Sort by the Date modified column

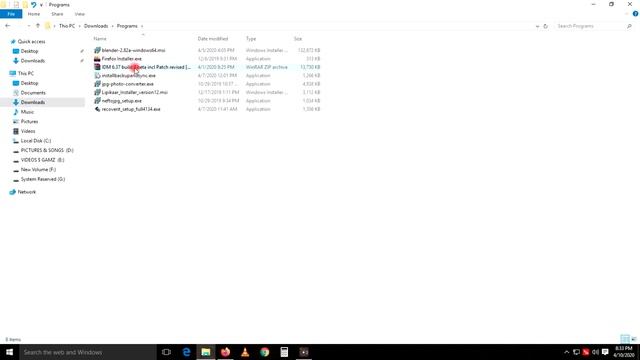[x=213, y=39]
